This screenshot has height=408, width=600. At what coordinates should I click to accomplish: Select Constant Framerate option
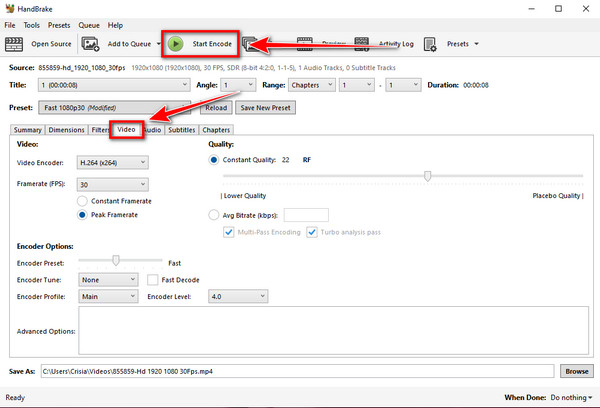coord(82,201)
